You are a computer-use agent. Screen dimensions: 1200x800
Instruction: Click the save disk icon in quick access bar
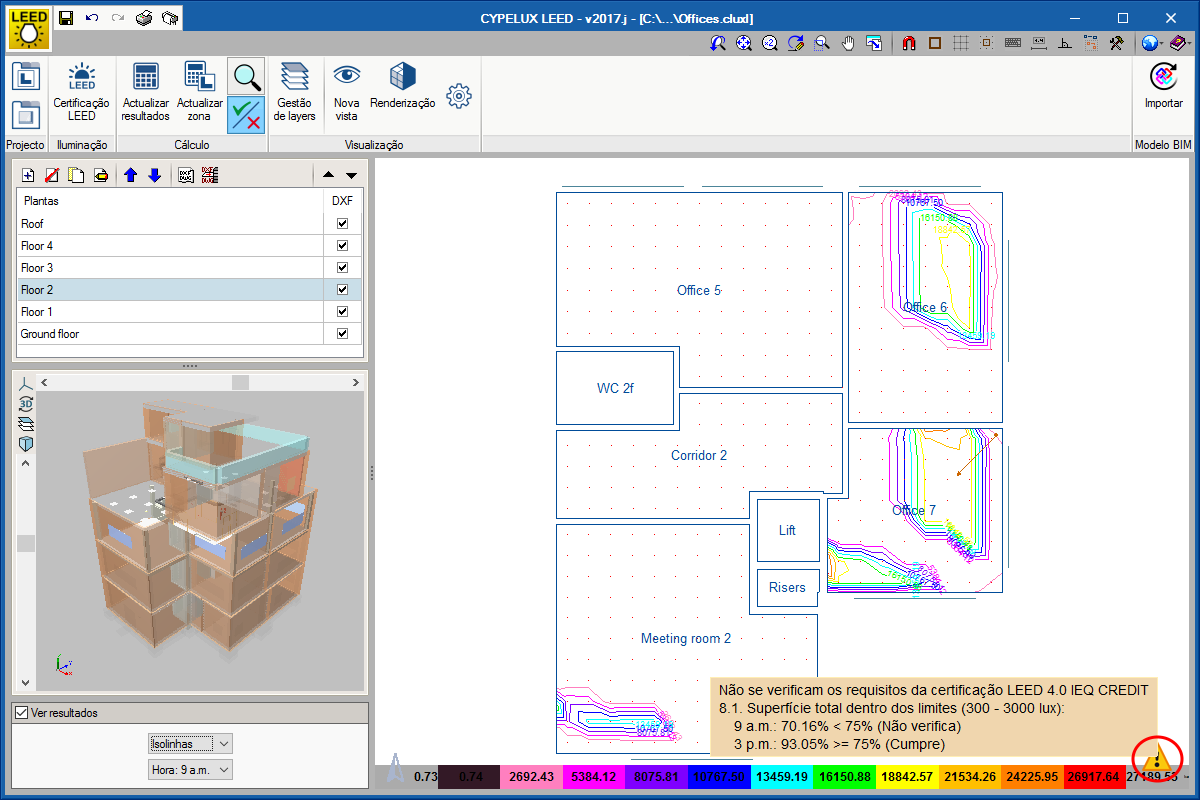tap(66, 18)
